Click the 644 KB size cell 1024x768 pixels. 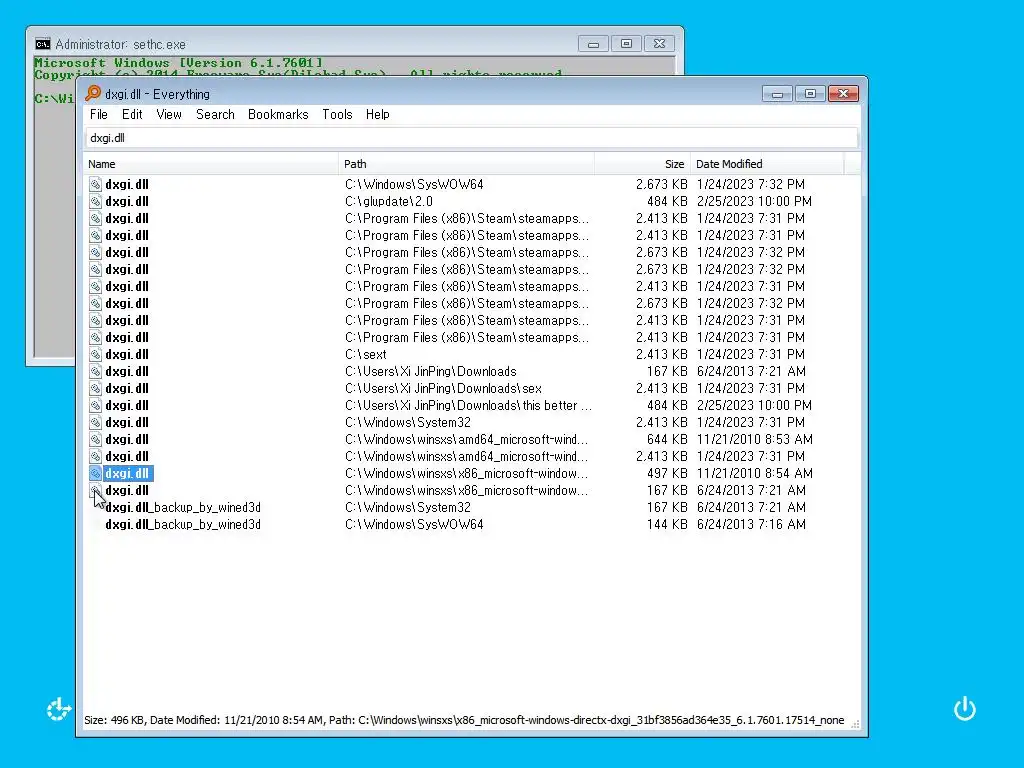point(667,439)
